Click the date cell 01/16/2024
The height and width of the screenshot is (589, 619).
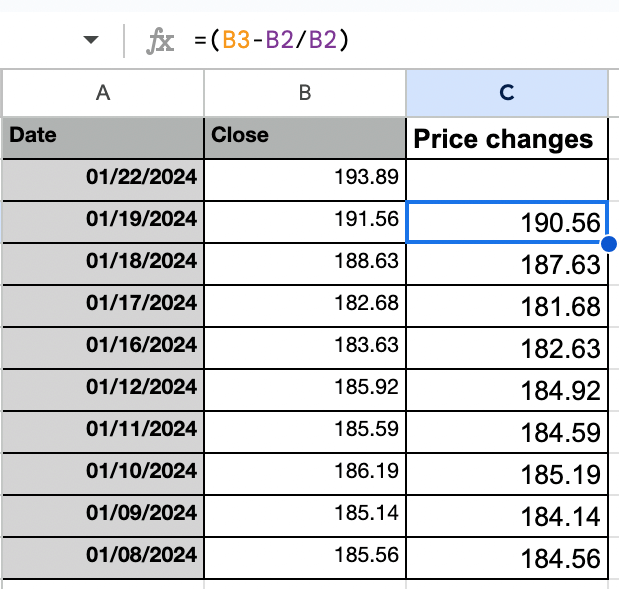coord(103,348)
